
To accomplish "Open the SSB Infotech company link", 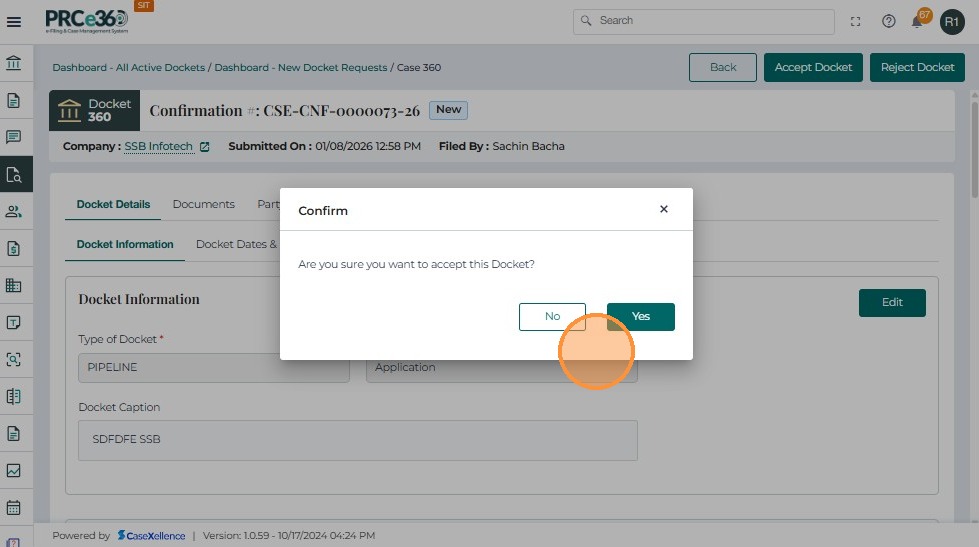I will click(x=158, y=146).
